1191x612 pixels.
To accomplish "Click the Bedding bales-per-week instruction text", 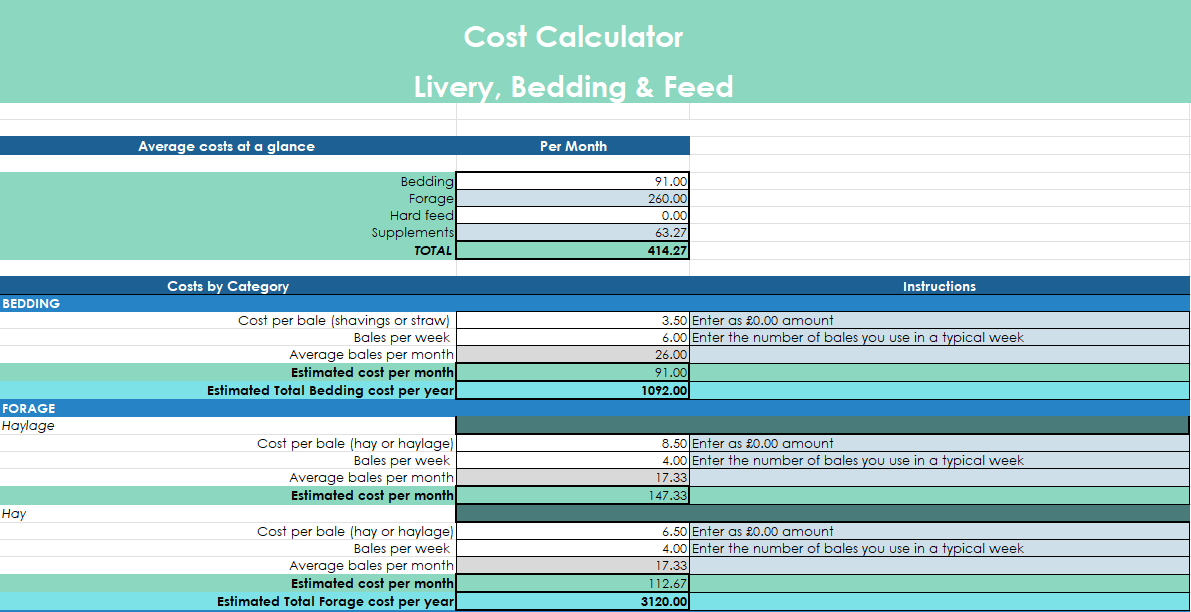I will 858,338.
